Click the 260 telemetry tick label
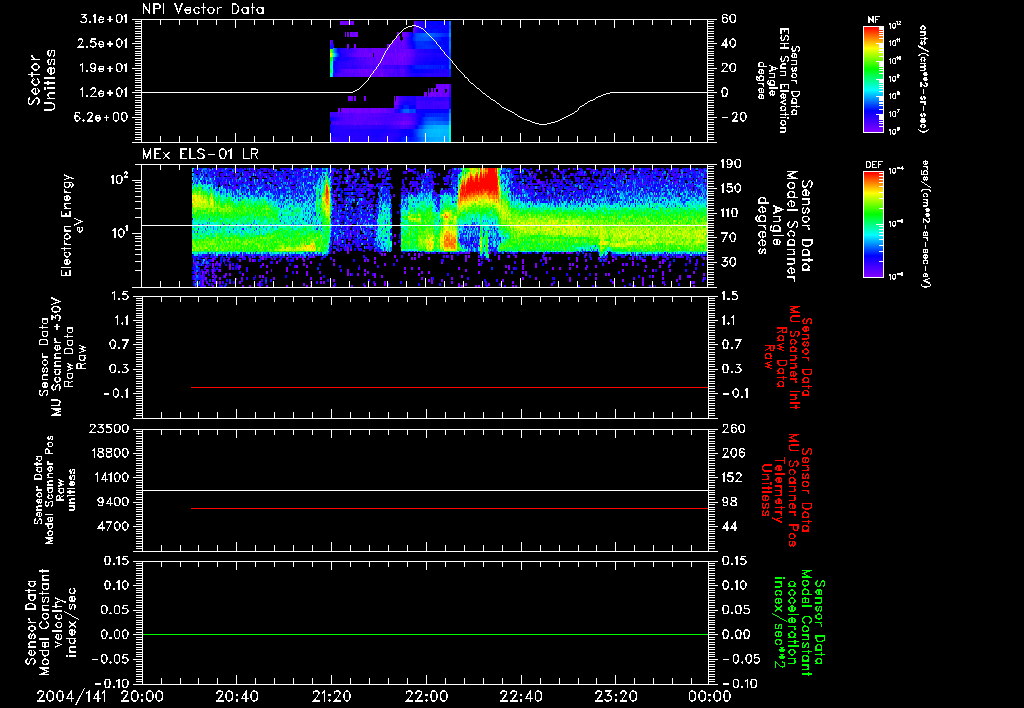The image size is (1024, 708). coord(733,429)
